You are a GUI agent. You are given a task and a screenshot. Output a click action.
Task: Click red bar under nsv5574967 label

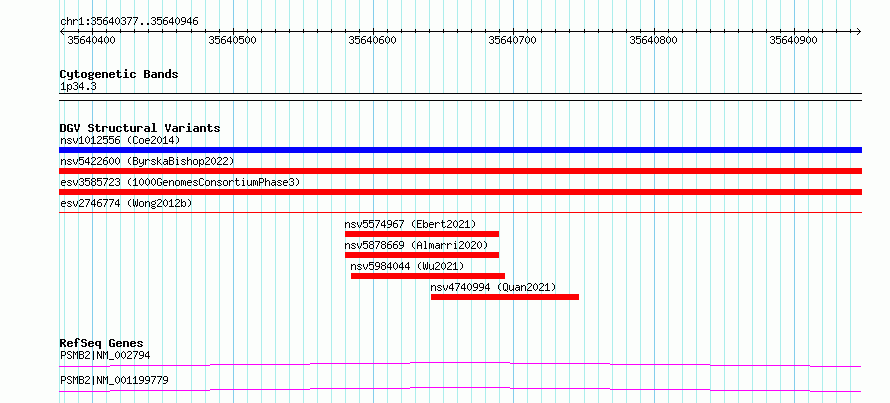422,234
